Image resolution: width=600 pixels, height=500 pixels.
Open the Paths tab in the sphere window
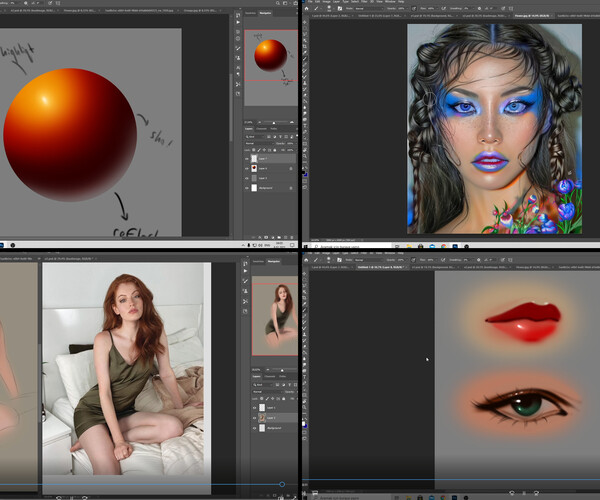pos(274,129)
